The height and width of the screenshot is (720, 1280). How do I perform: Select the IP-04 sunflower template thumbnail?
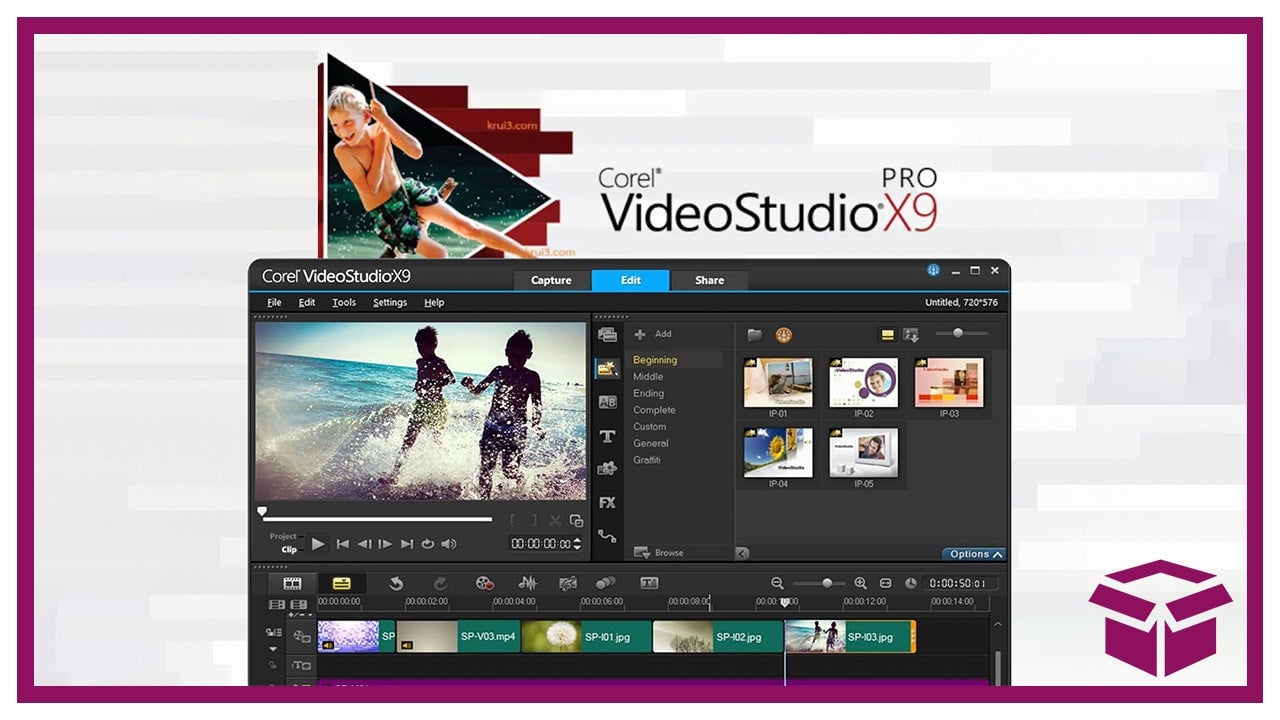click(x=778, y=453)
